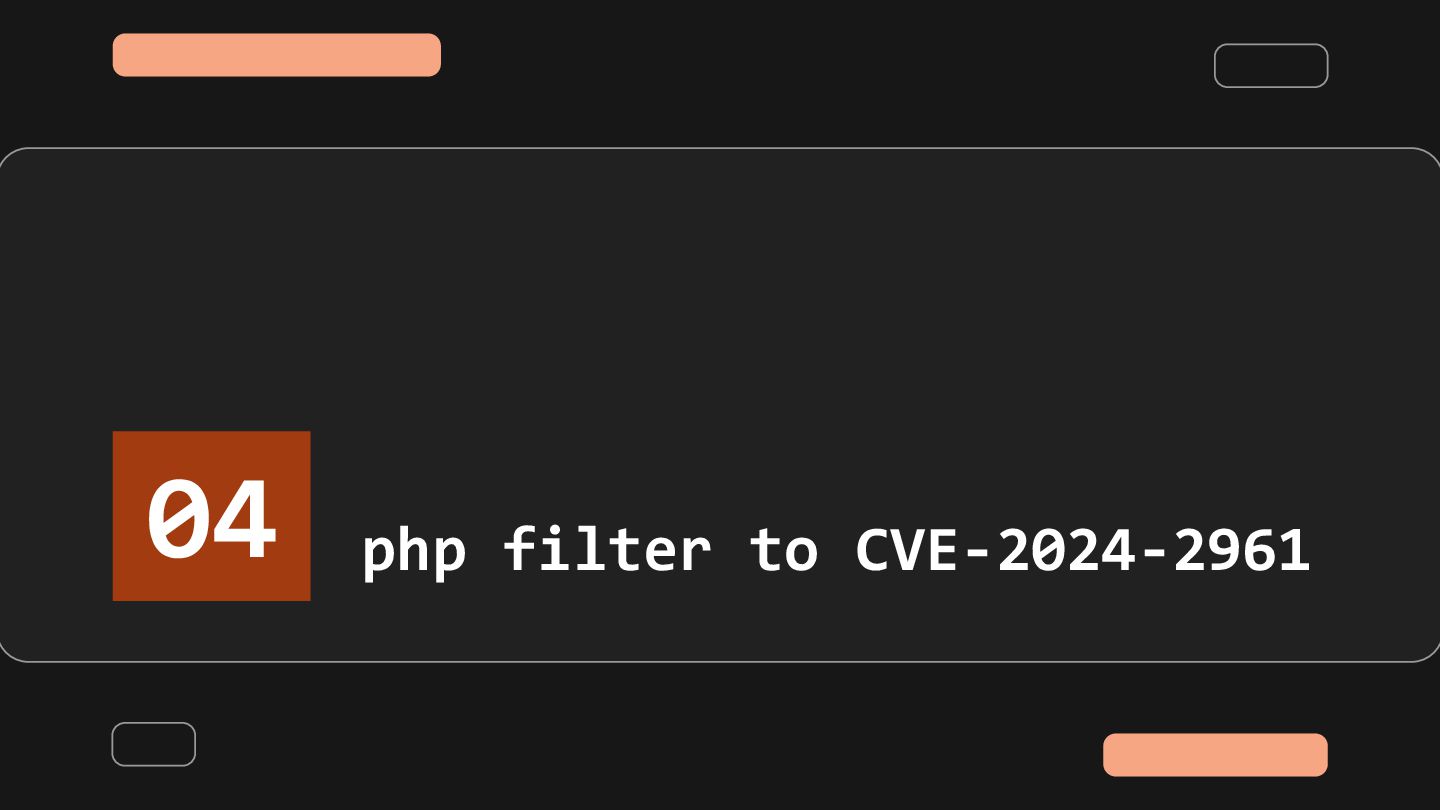The width and height of the screenshot is (1440, 810).
Task: Click the digit 0 in the 04 badge
Action: click(x=177, y=520)
